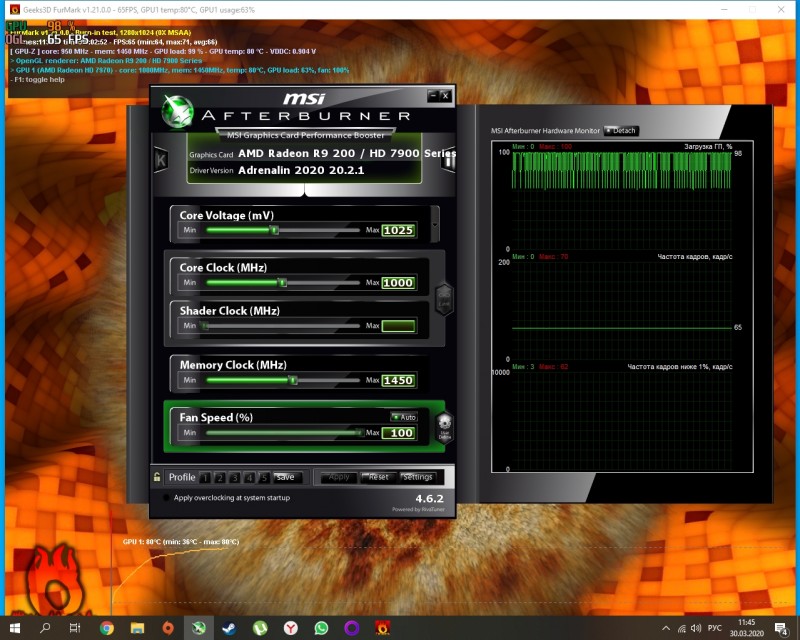Click the Fan Speed slider handle
The width and height of the screenshot is (800, 640).
point(360,433)
